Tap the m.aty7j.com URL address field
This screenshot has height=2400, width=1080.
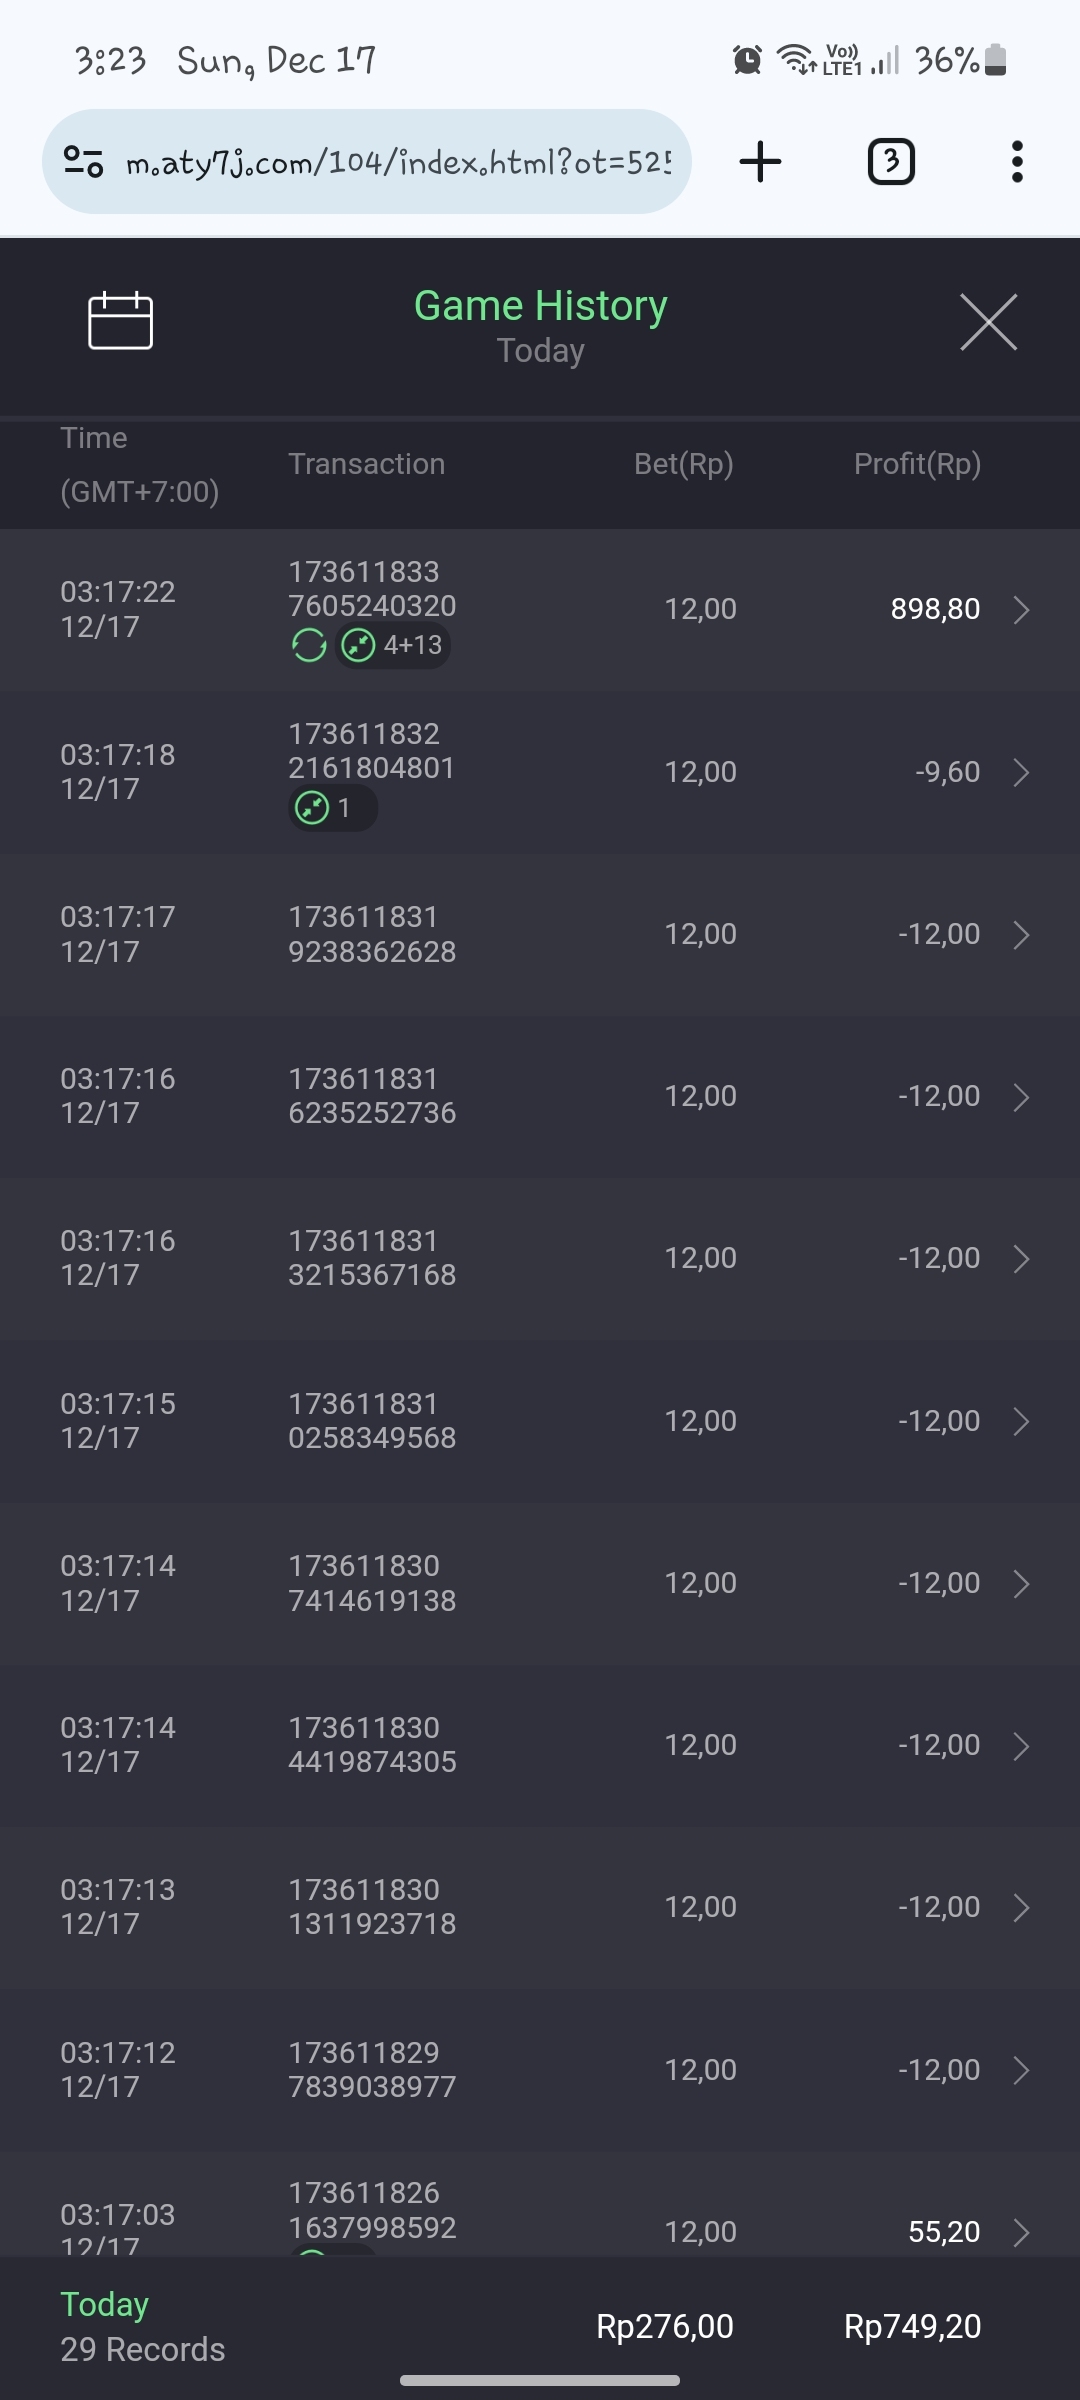pos(398,162)
